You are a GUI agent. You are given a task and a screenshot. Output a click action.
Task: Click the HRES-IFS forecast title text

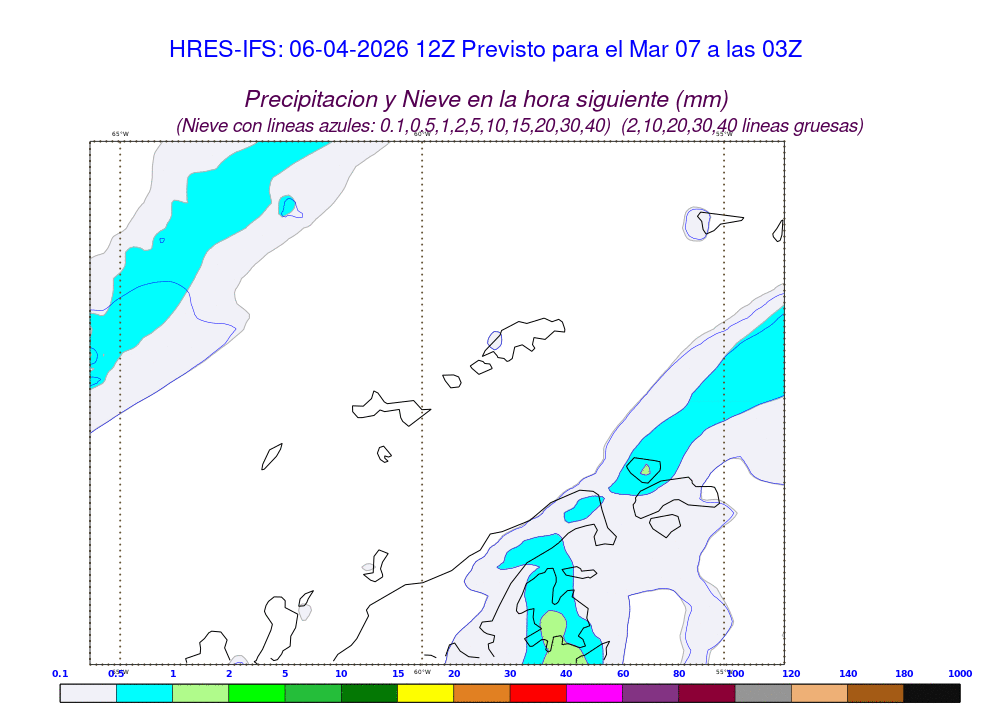pyautogui.click(x=485, y=49)
